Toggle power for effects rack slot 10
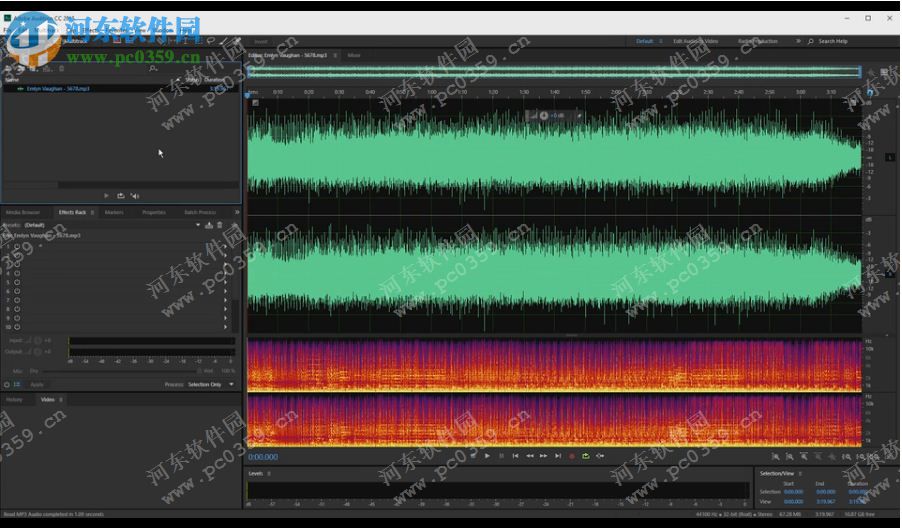This screenshot has width=902, height=528. pos(17,327)
